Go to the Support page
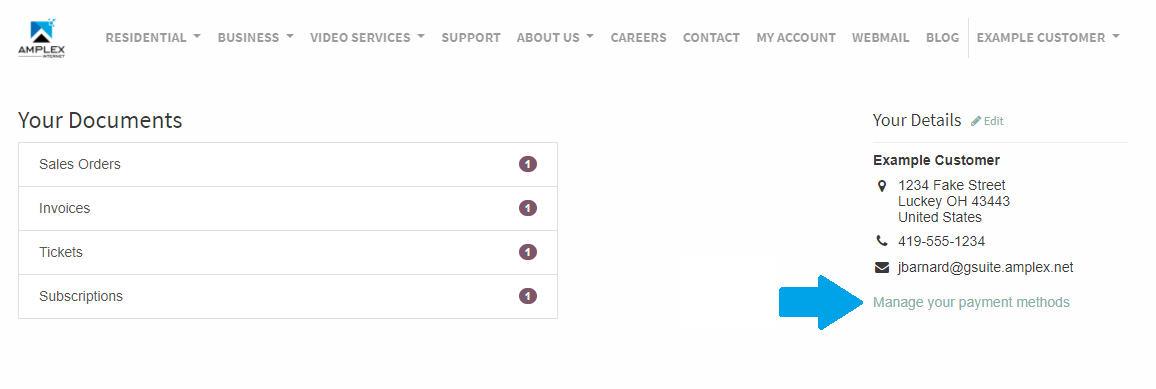 [471, 38]
